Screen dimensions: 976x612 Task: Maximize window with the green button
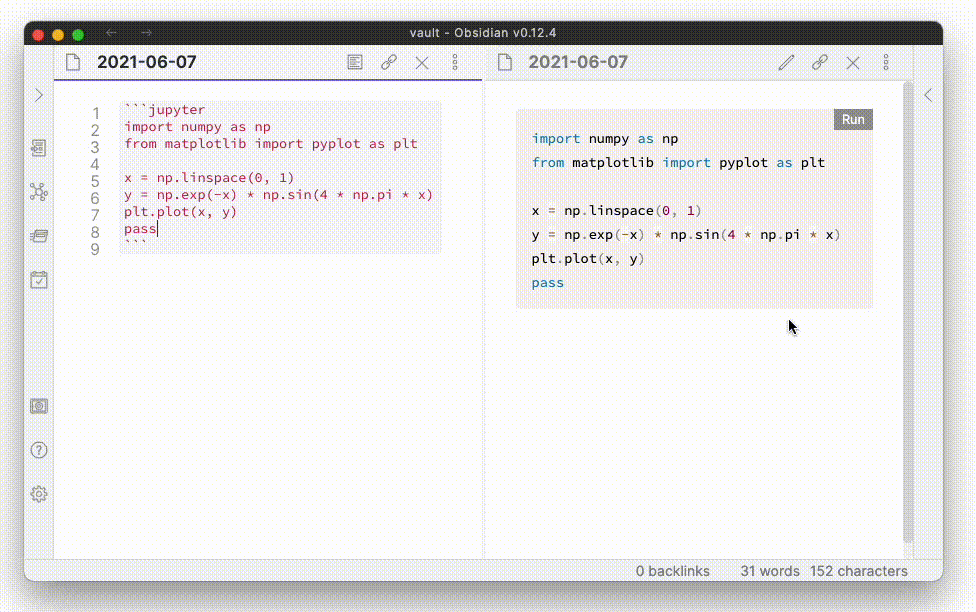coord(78,35)
